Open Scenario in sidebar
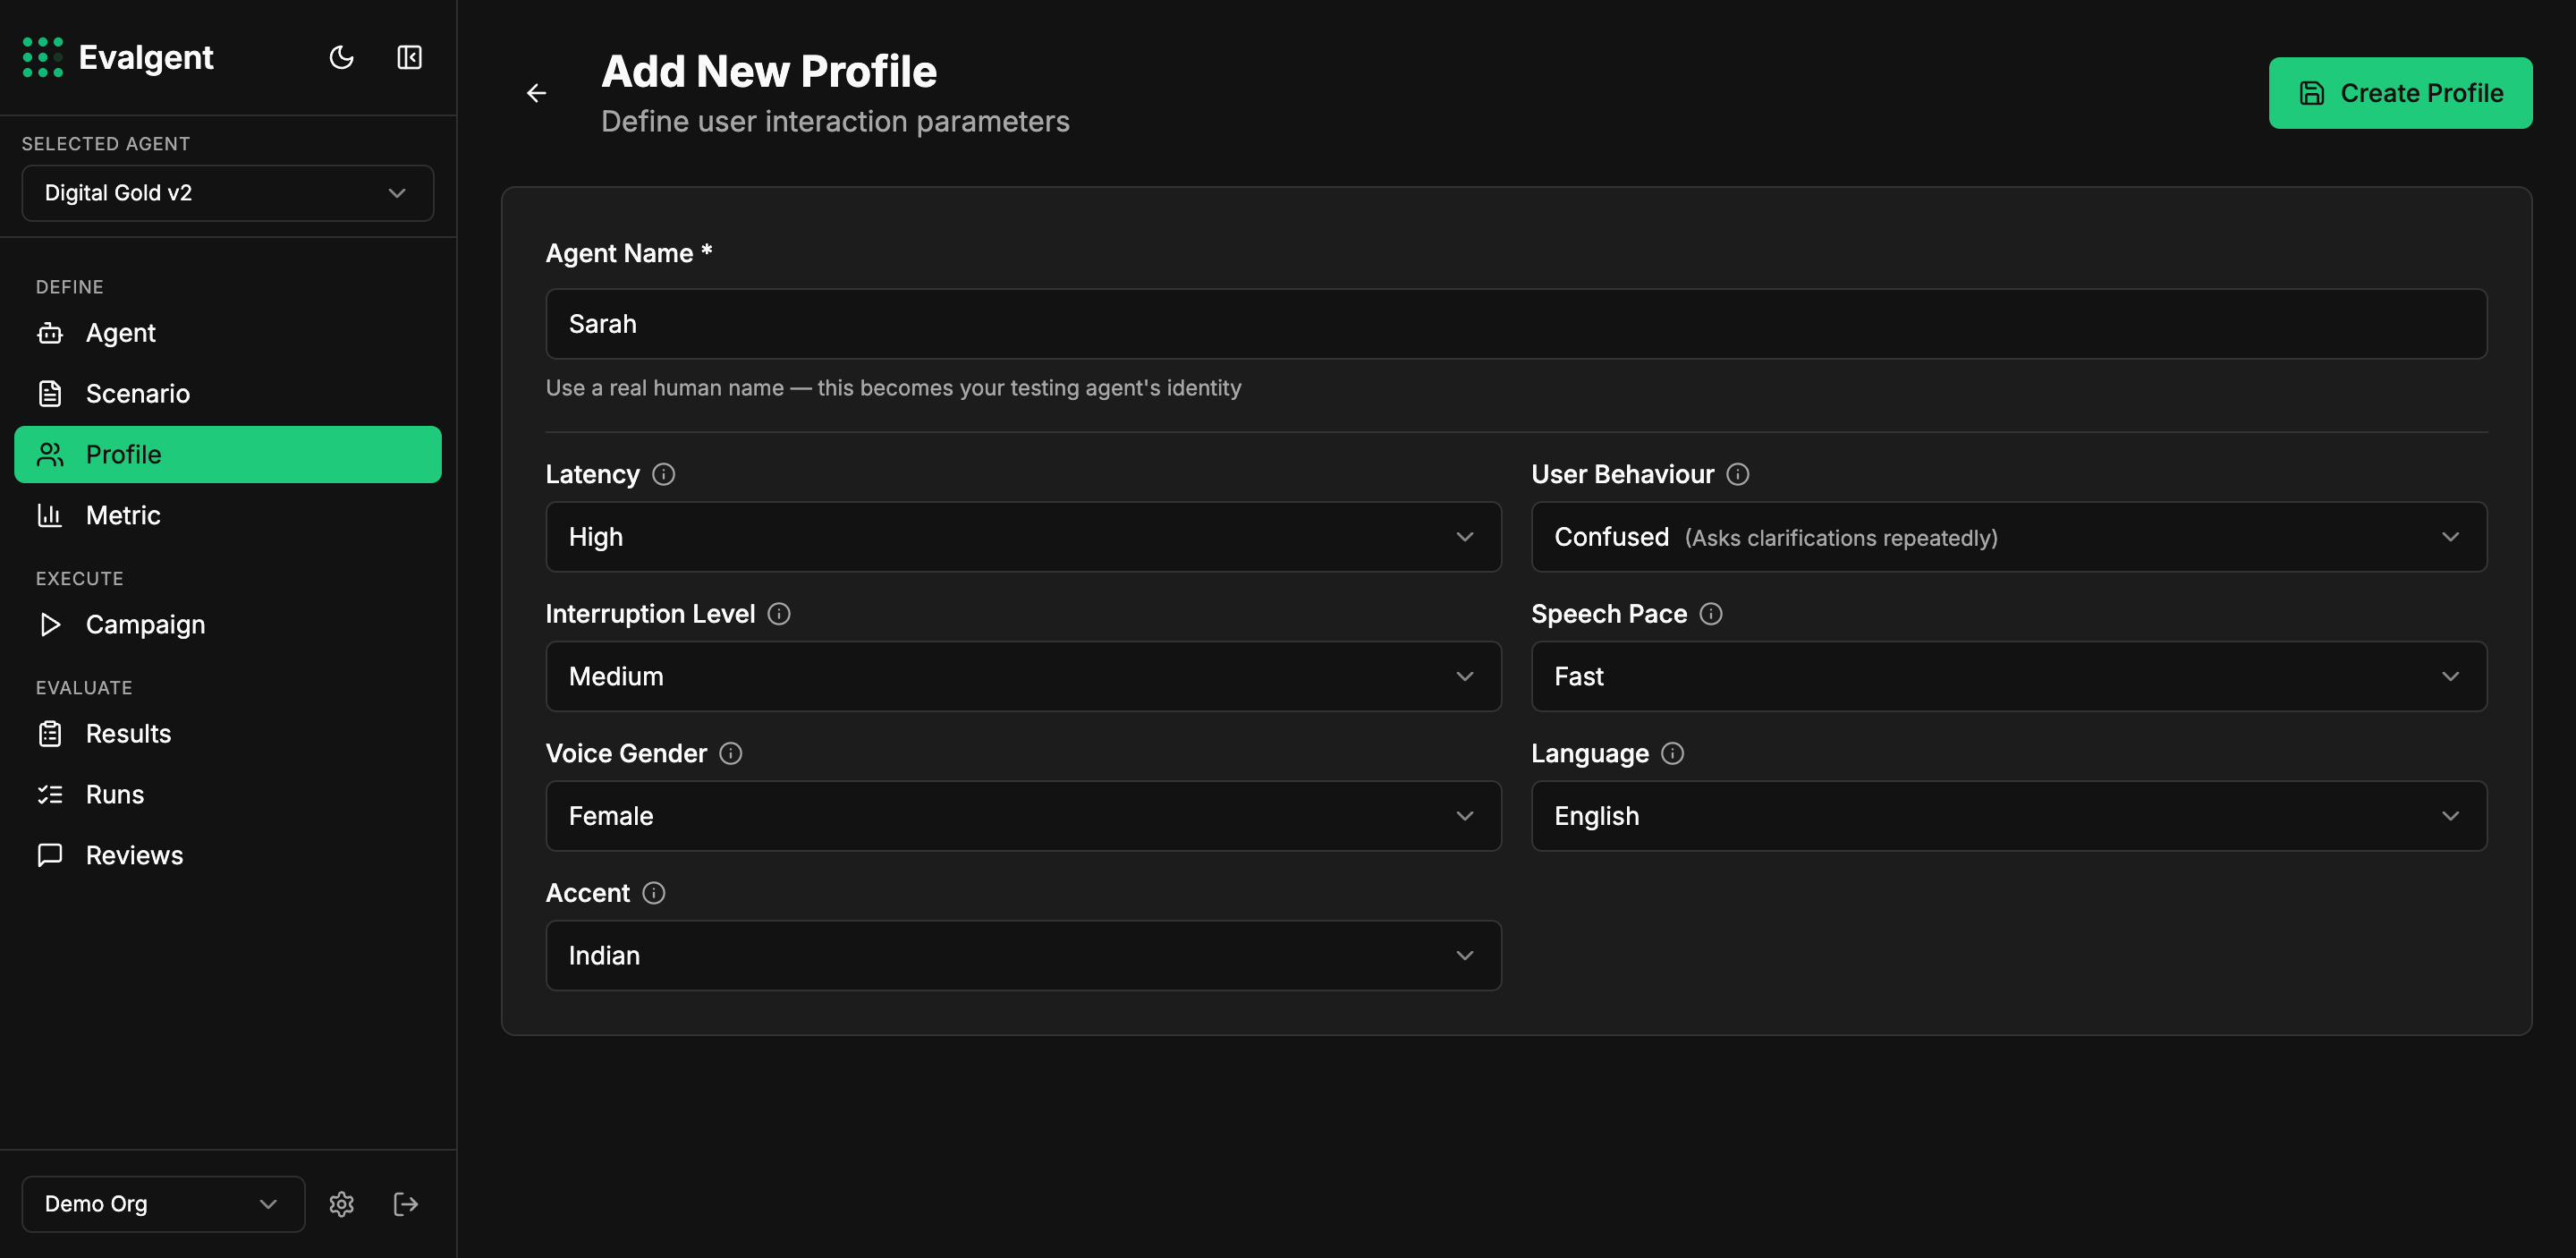This screenshot has height=1258, width=2576. coord(137,394)
